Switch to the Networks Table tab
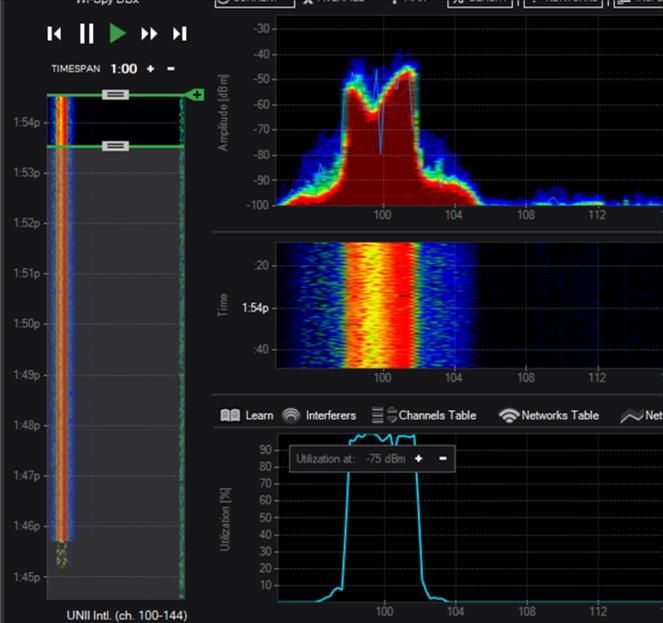This screenshot has width=663, height=623. click(x=549, y=416)
